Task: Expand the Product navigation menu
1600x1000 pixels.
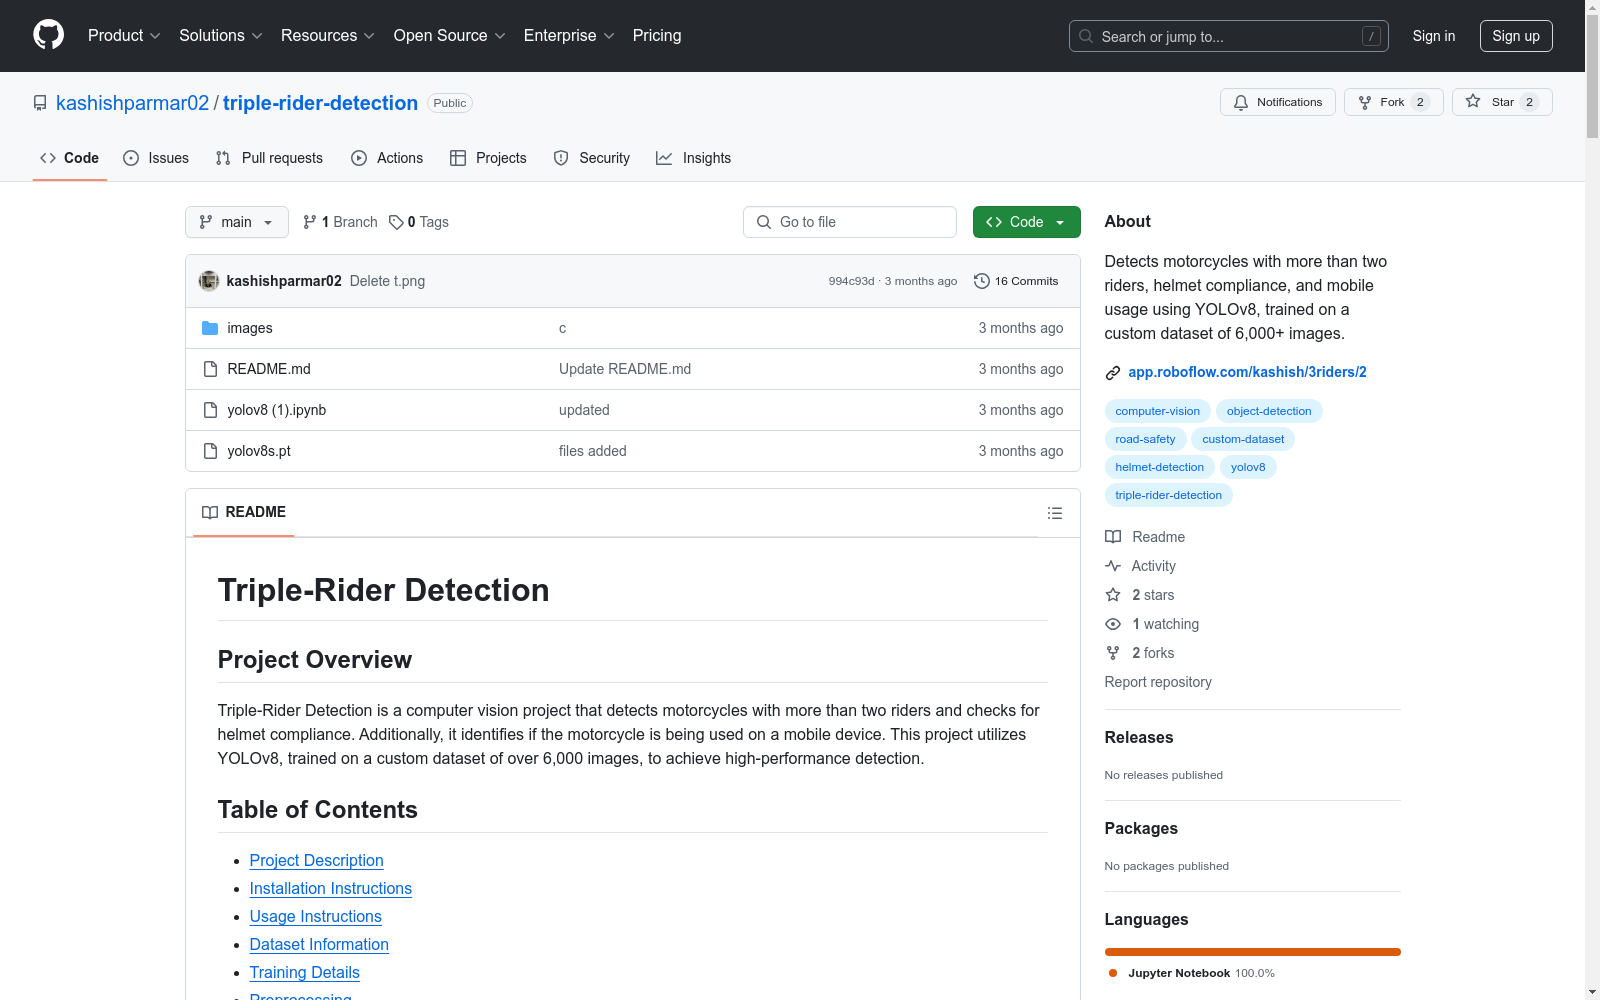Action: coord(124,36)
